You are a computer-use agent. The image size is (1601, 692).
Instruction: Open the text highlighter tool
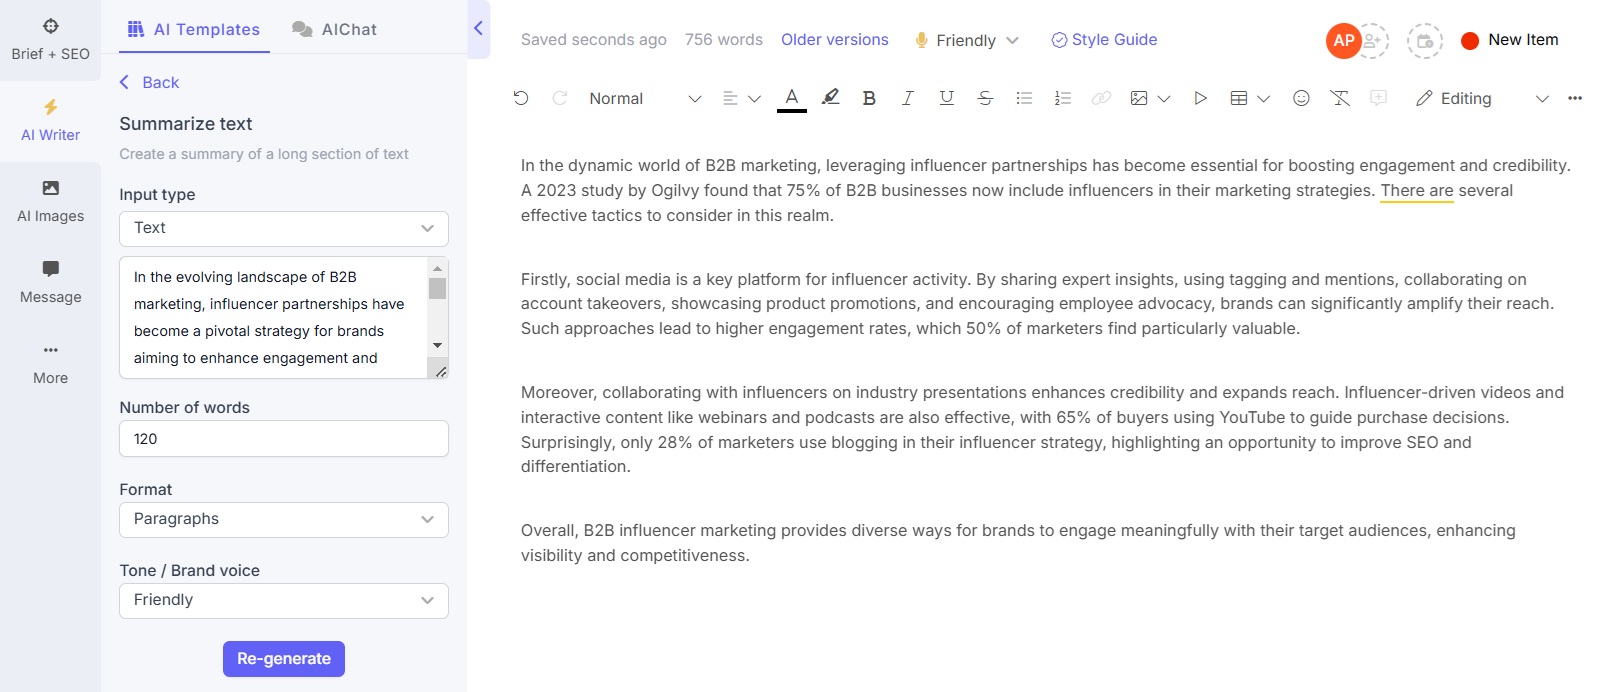coord(830,98)
